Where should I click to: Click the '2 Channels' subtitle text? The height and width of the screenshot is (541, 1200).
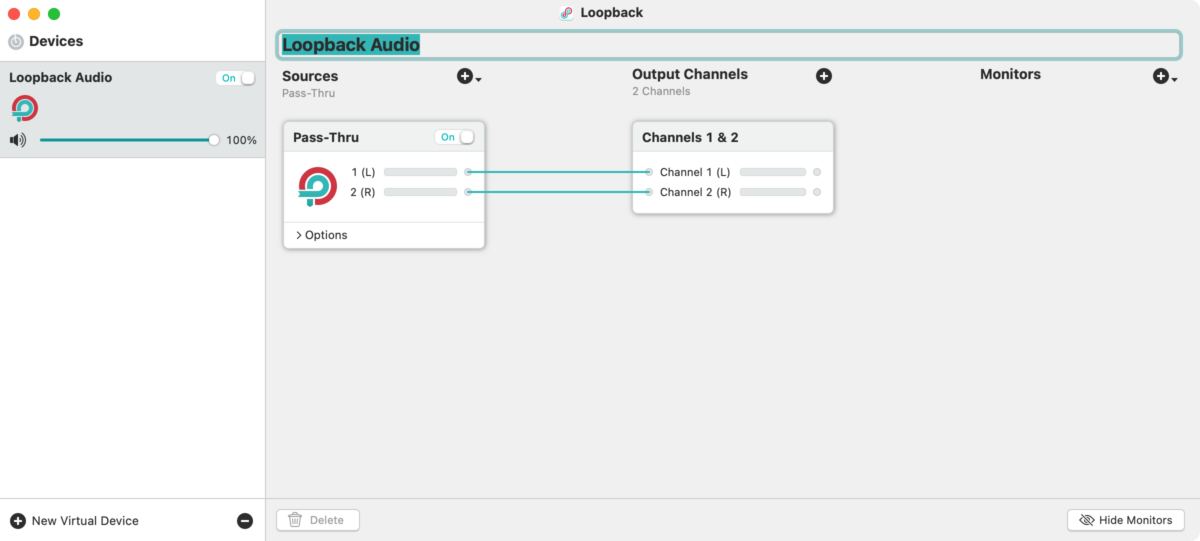click(661, 91)
